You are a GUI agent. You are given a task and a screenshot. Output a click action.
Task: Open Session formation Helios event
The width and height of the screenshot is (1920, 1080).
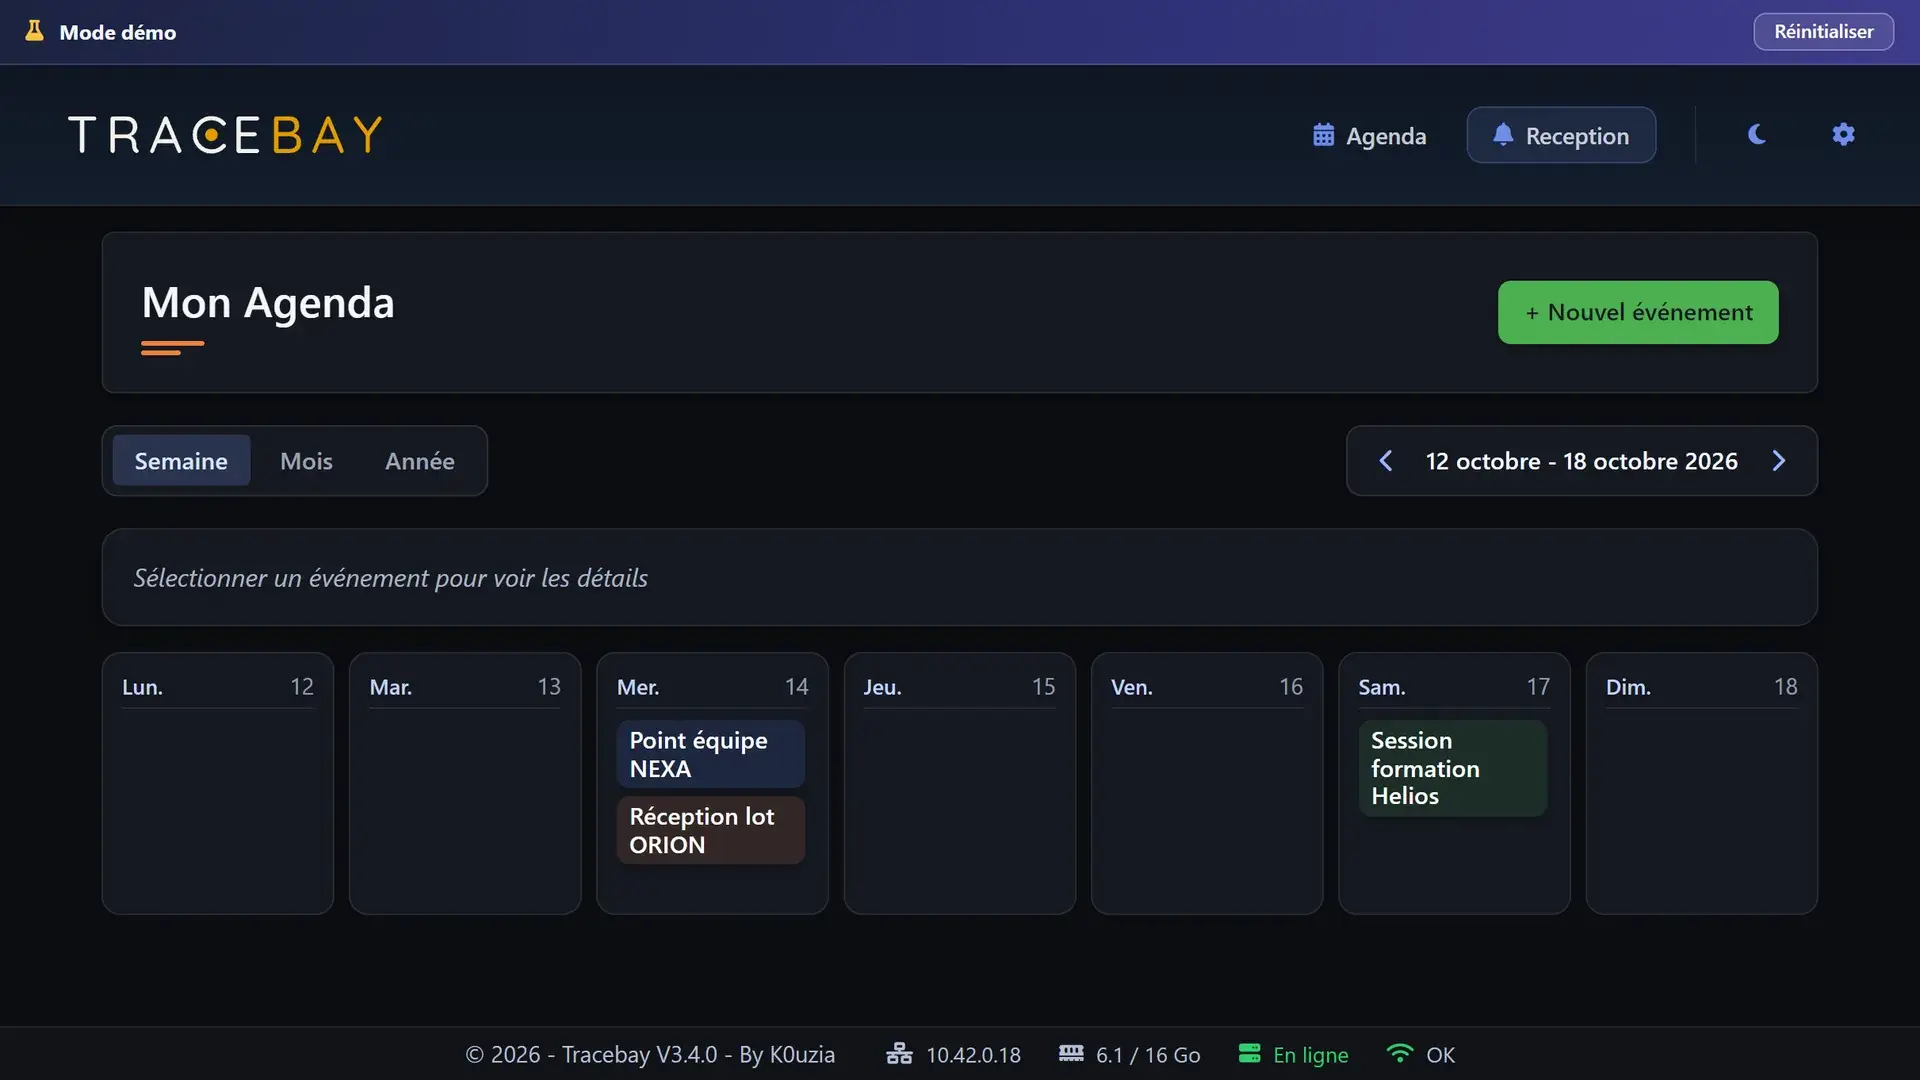1453,768
